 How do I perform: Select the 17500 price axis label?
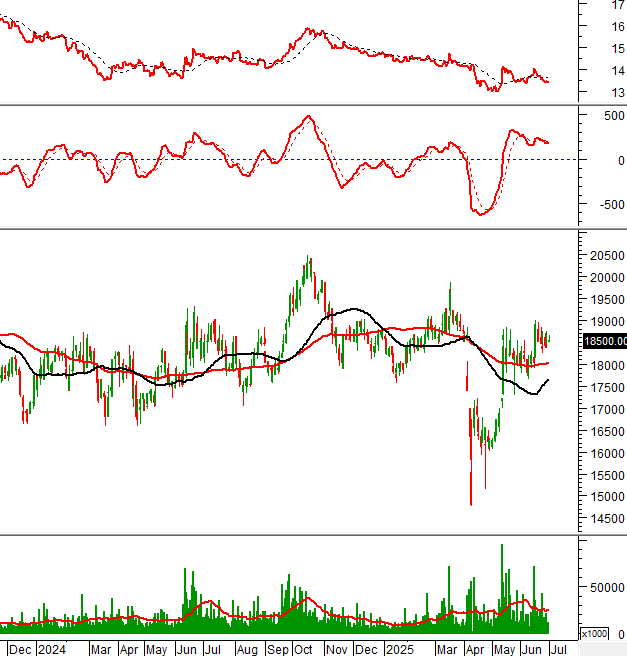click(x=607, y=388)
